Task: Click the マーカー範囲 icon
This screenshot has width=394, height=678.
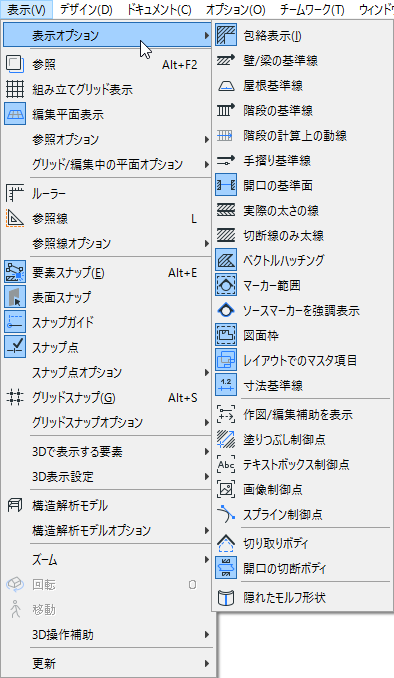Action: [226, 285]
